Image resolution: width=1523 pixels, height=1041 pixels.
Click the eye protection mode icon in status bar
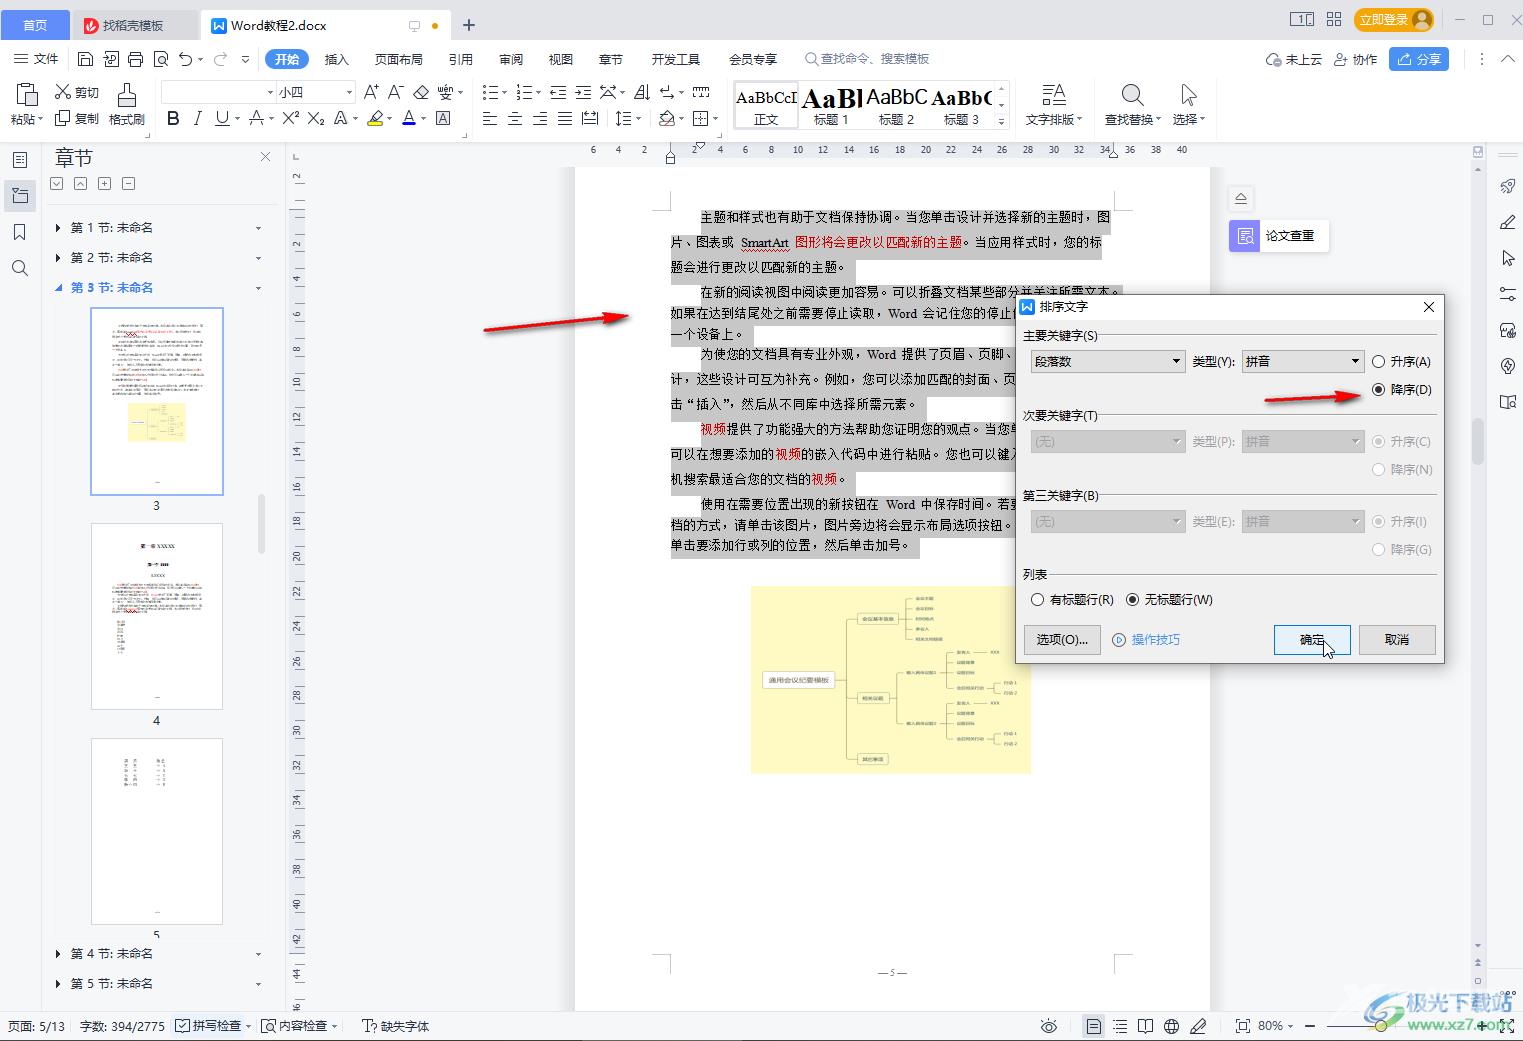click(1048, 1026)
